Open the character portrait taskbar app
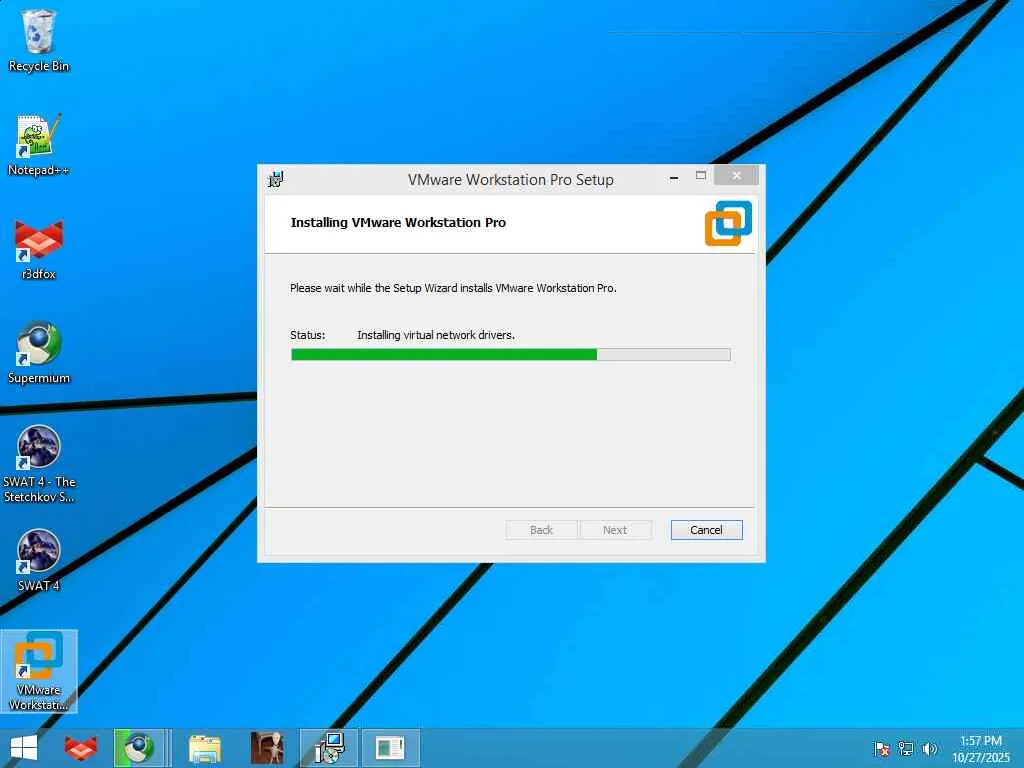Screen dimensions: 1024x768 (266, 748)
